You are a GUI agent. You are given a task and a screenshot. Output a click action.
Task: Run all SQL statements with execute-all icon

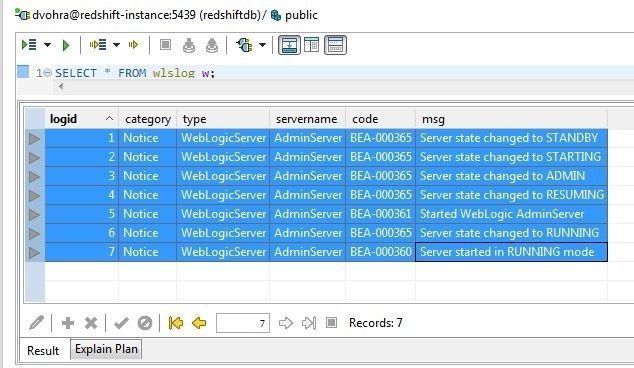coord(29,44)
